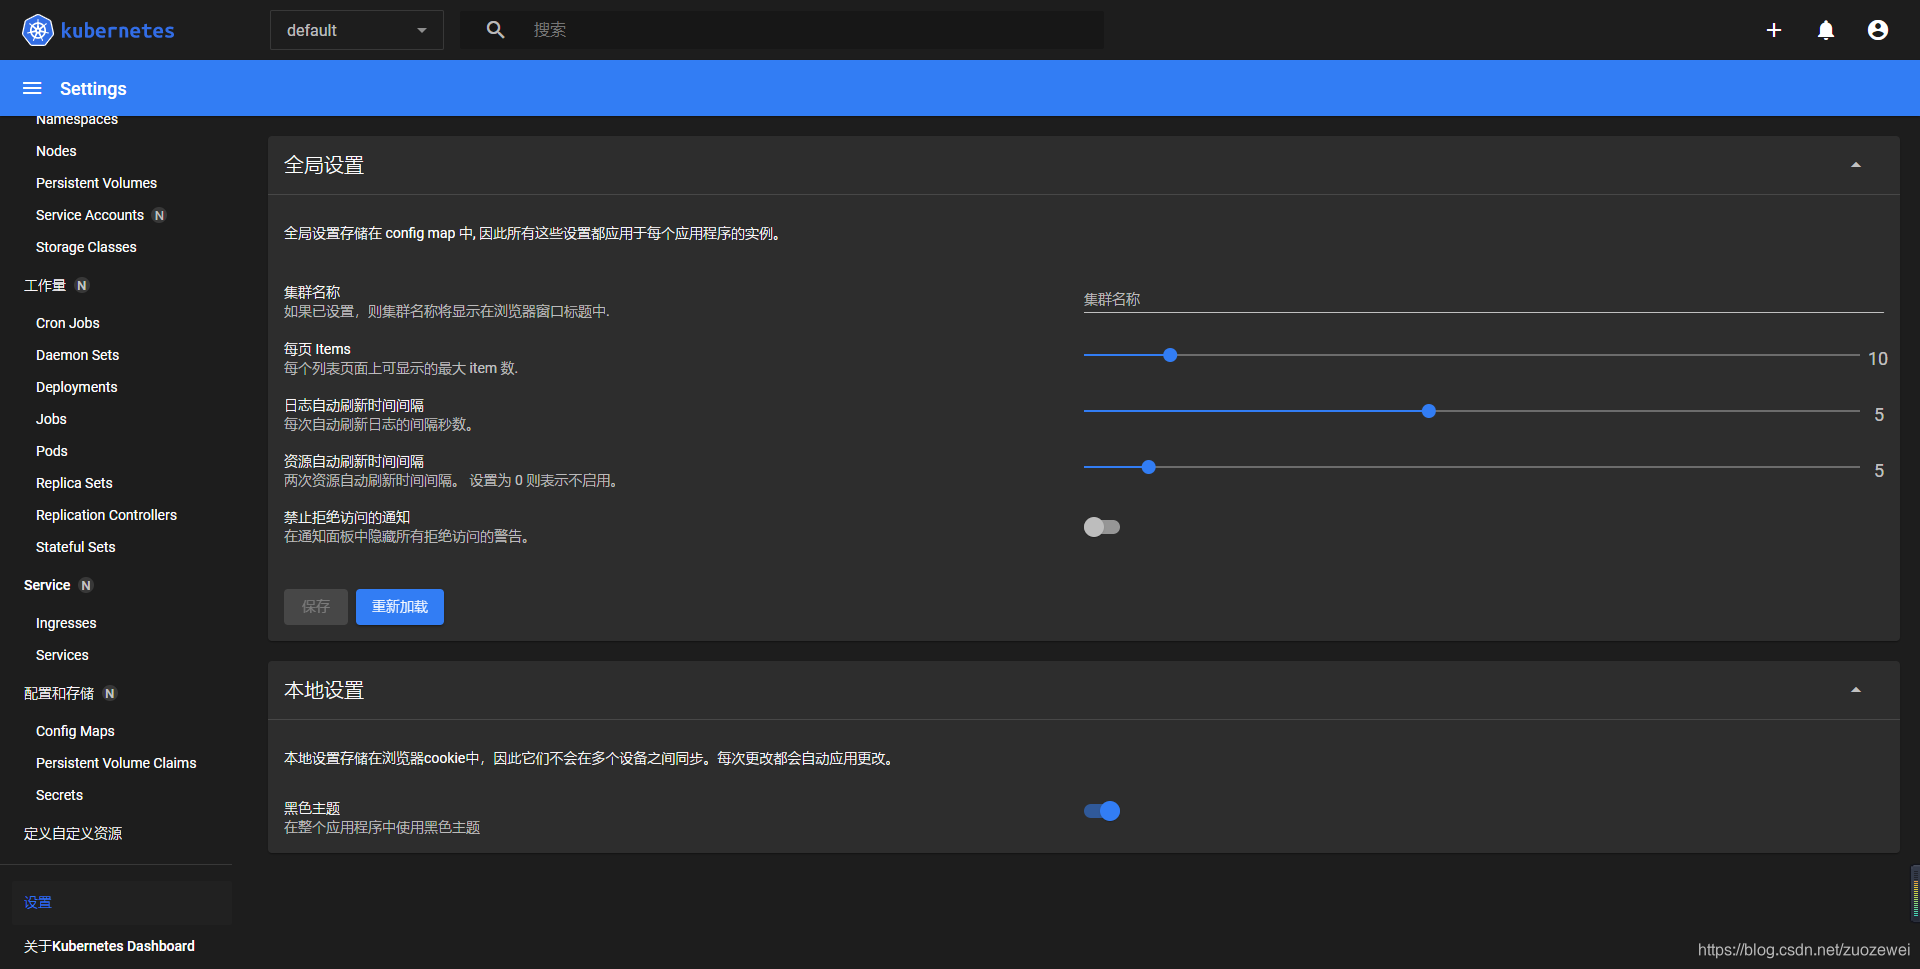Open the default namespace dropdown

point(357,30)
